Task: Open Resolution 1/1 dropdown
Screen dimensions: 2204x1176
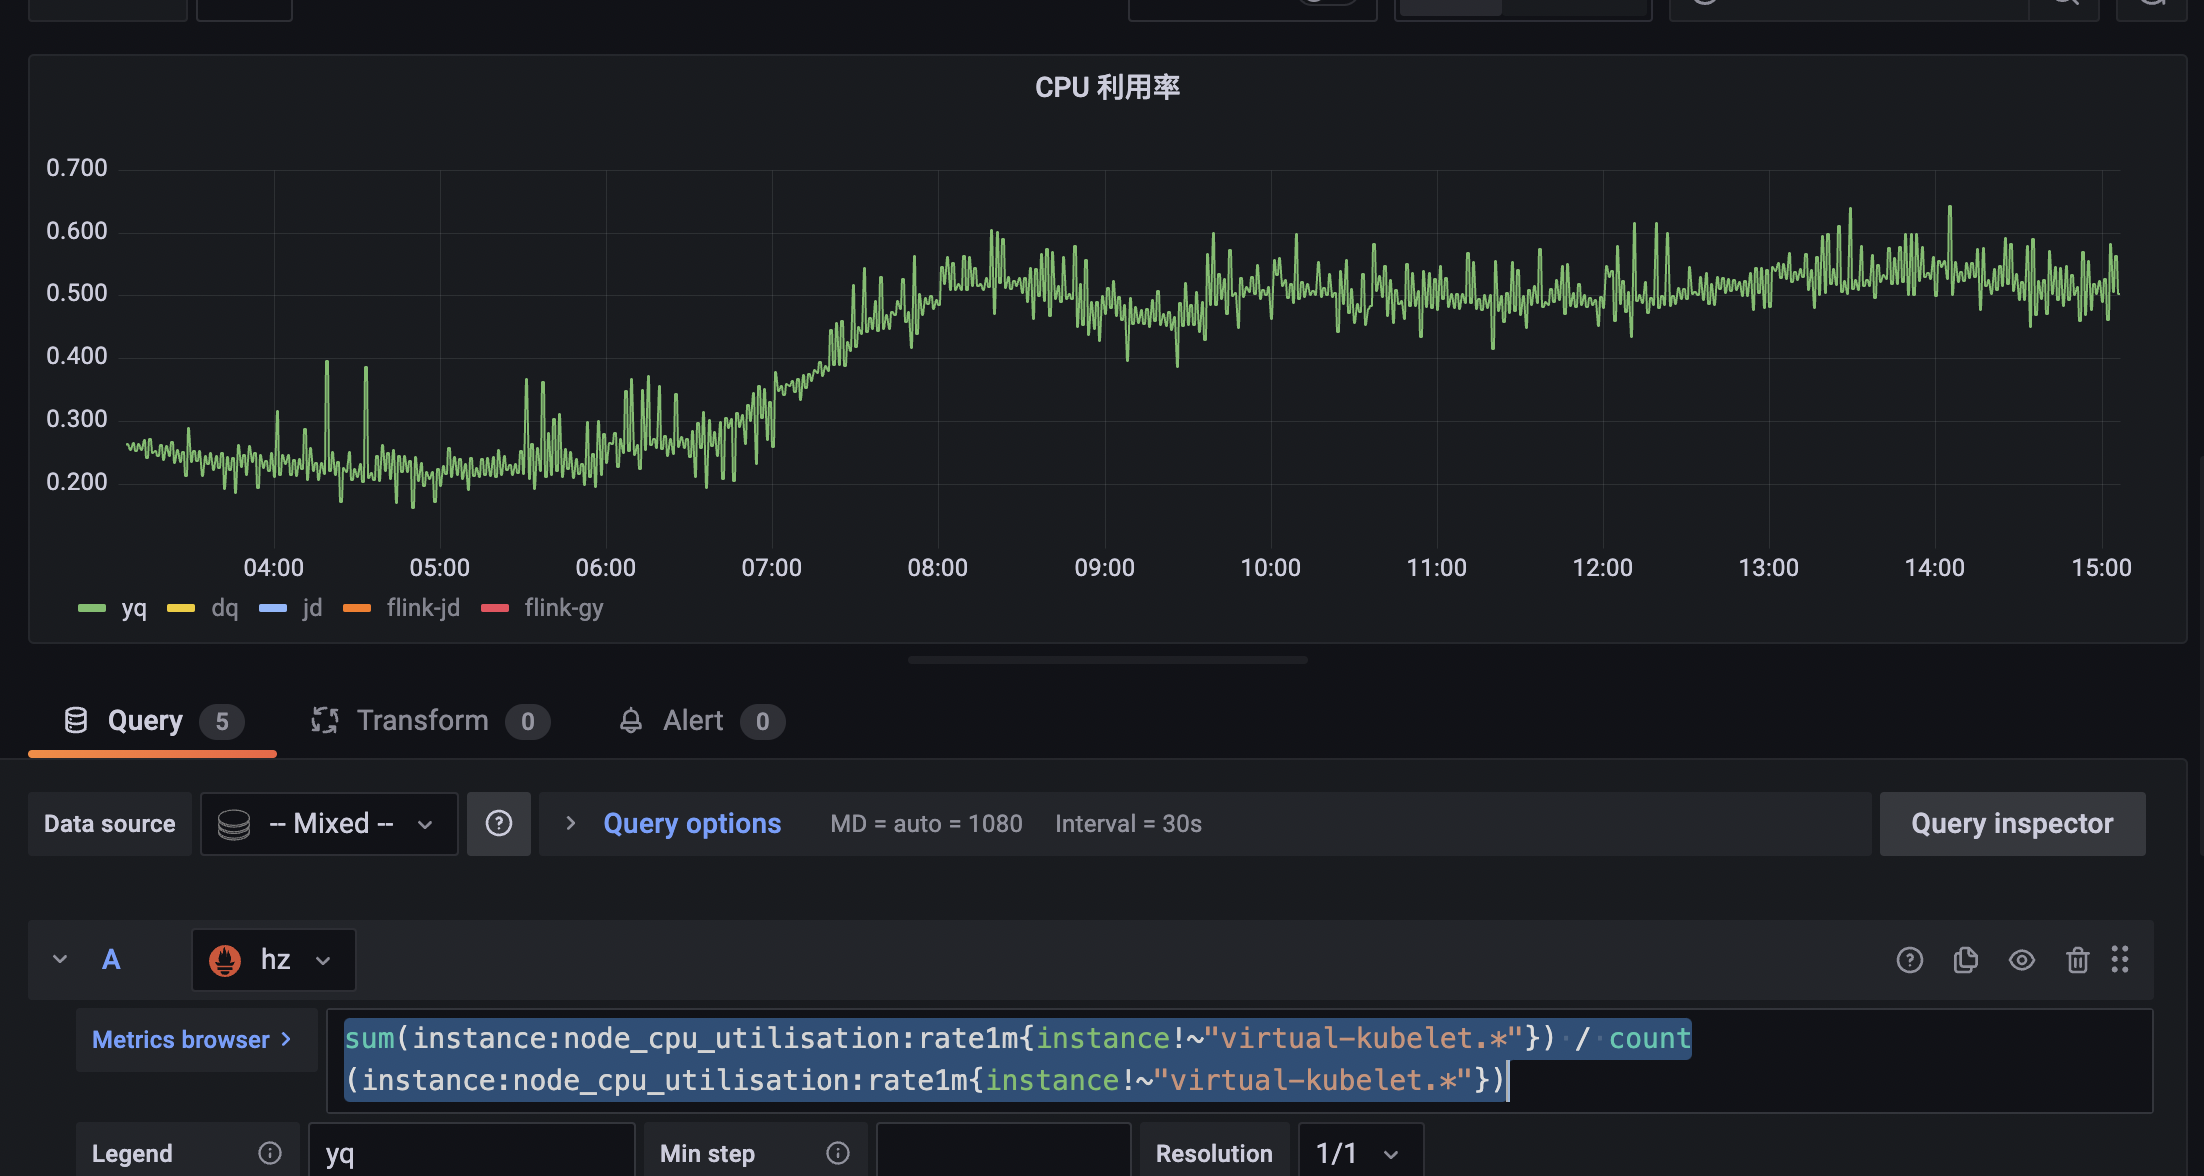Action: 1359,1153
